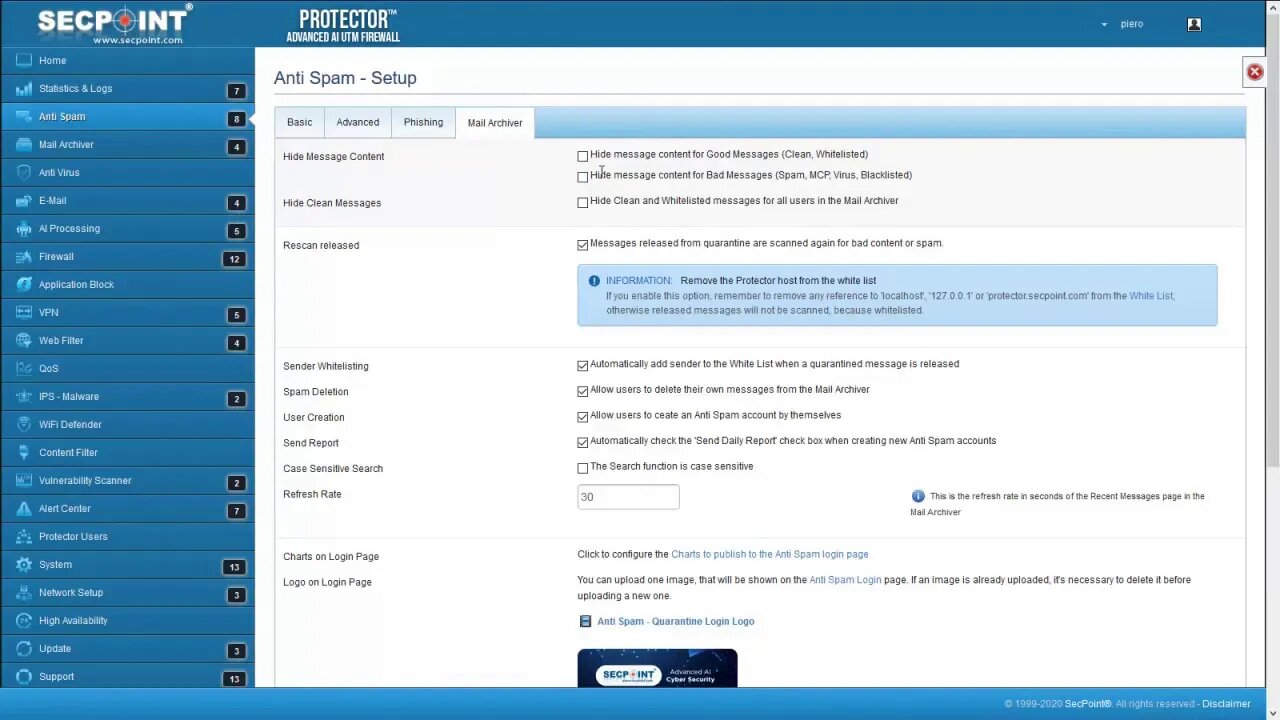Screen dimensions: 1280x720
Task: Click the Vulnerability Scanner icon
Action: [x=24, y=480]
